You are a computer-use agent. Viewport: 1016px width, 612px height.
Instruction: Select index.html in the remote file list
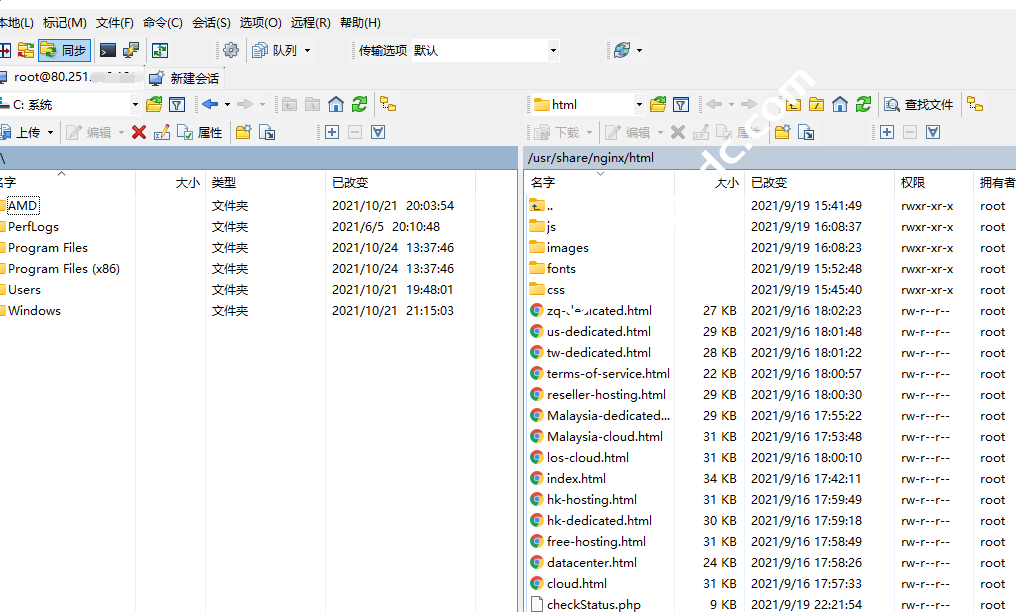click(x=576, y=478)
